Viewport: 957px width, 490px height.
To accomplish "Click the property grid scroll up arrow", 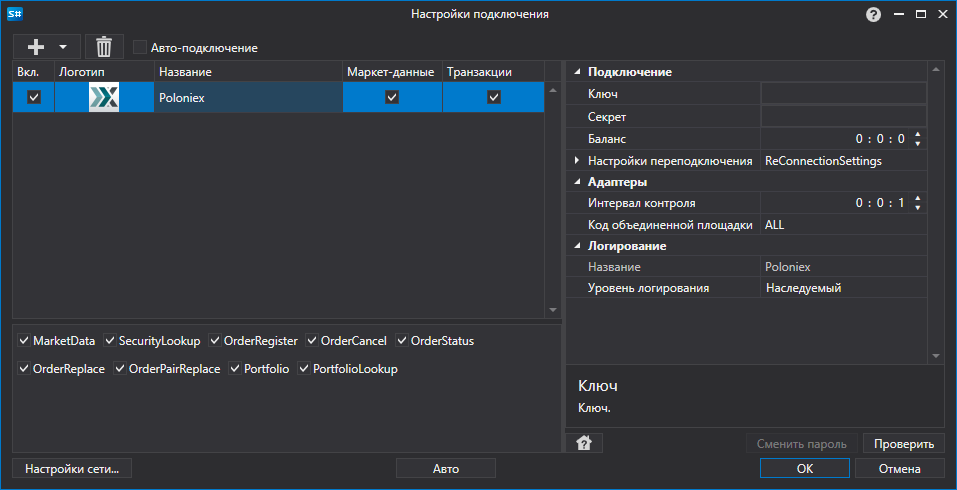I will [x=936, y=69].
